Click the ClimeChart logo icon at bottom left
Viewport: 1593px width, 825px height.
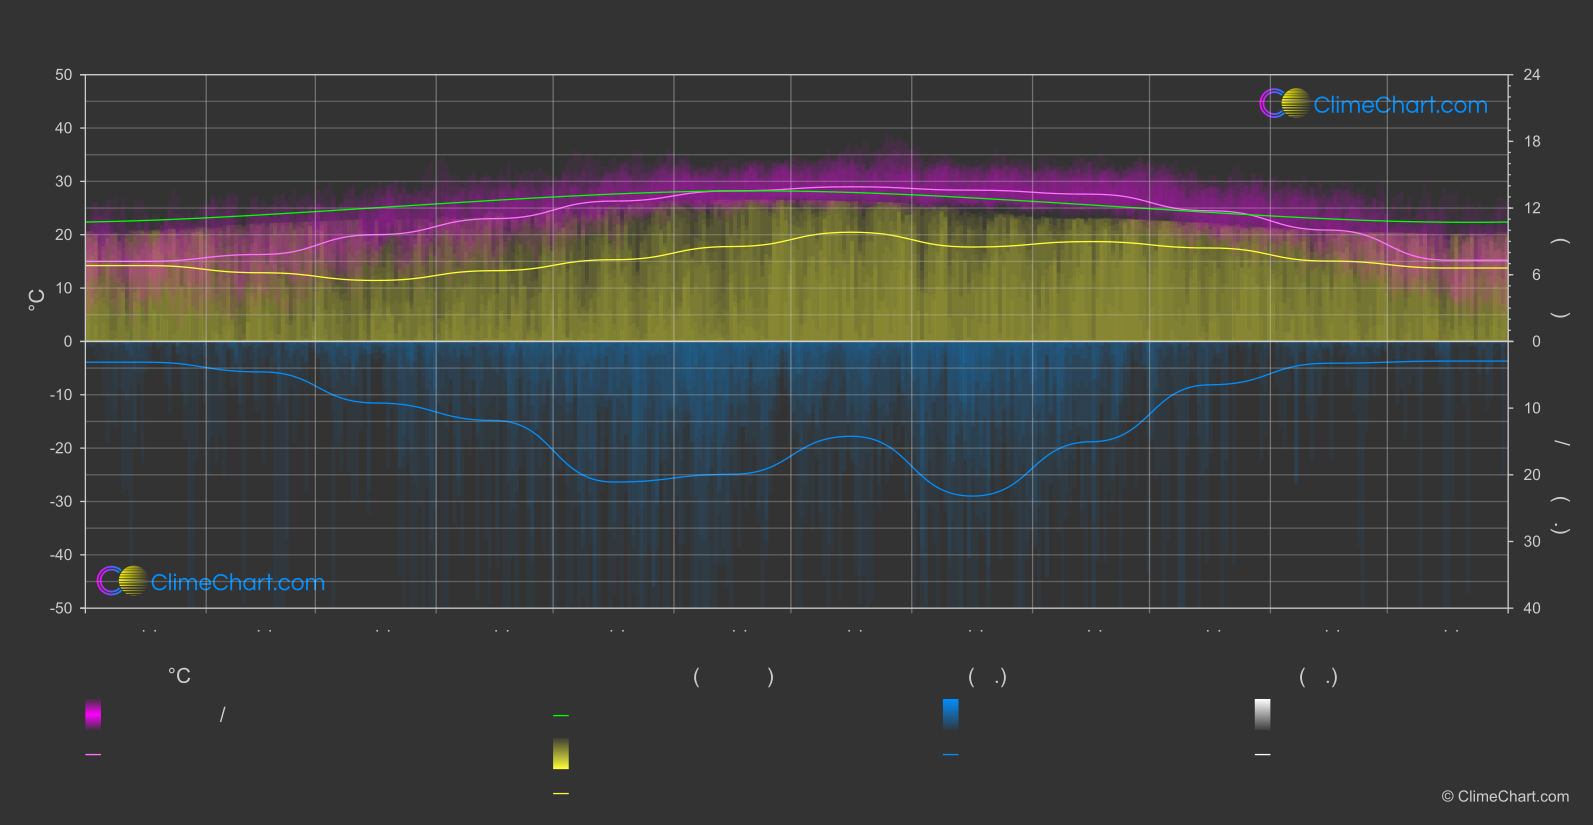(122, 581)
